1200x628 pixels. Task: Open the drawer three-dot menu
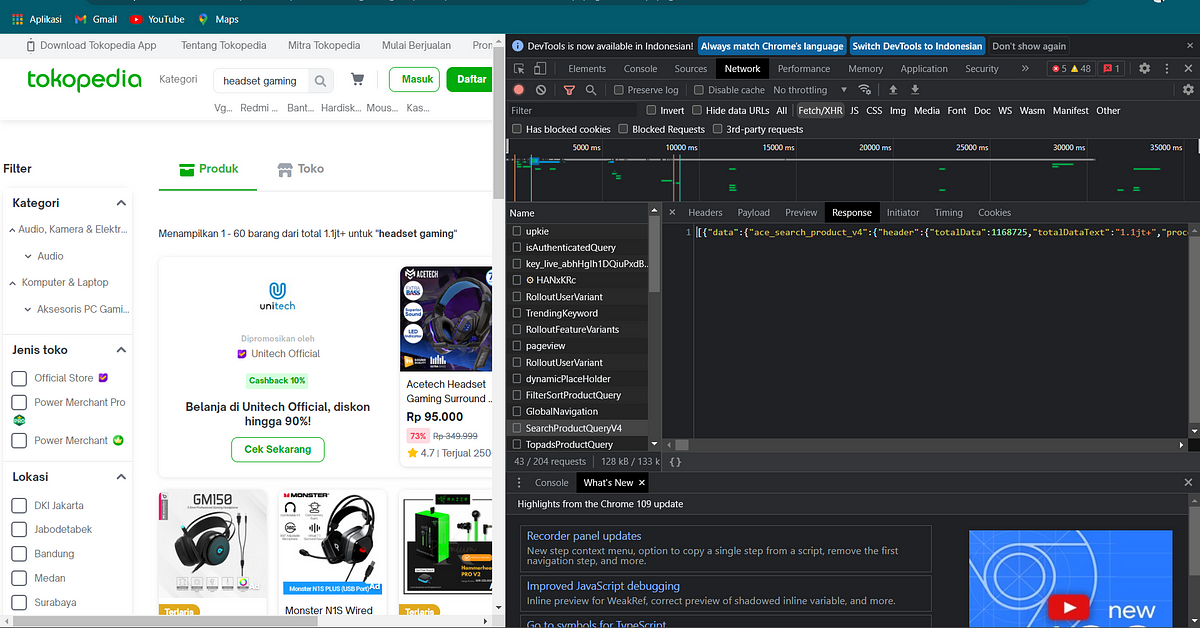click(x=520, y=483)
